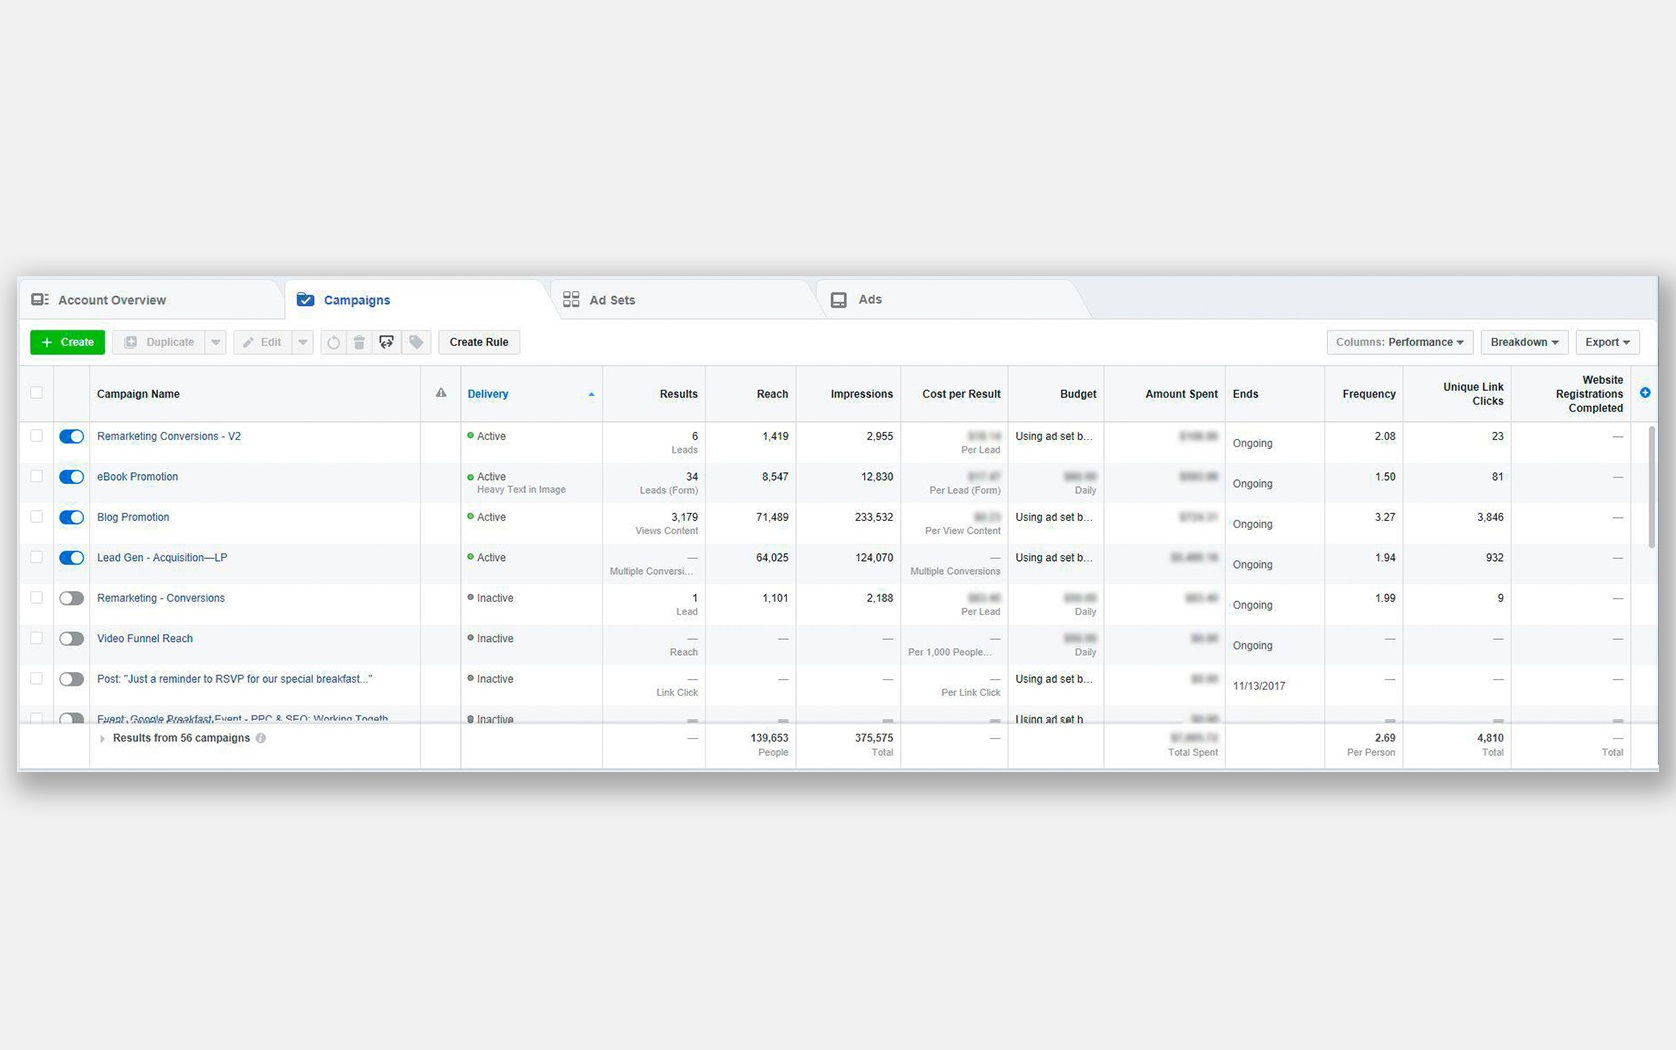
Task: Check the Video Funnel Reach row checkbox
Action: point(37,638)
